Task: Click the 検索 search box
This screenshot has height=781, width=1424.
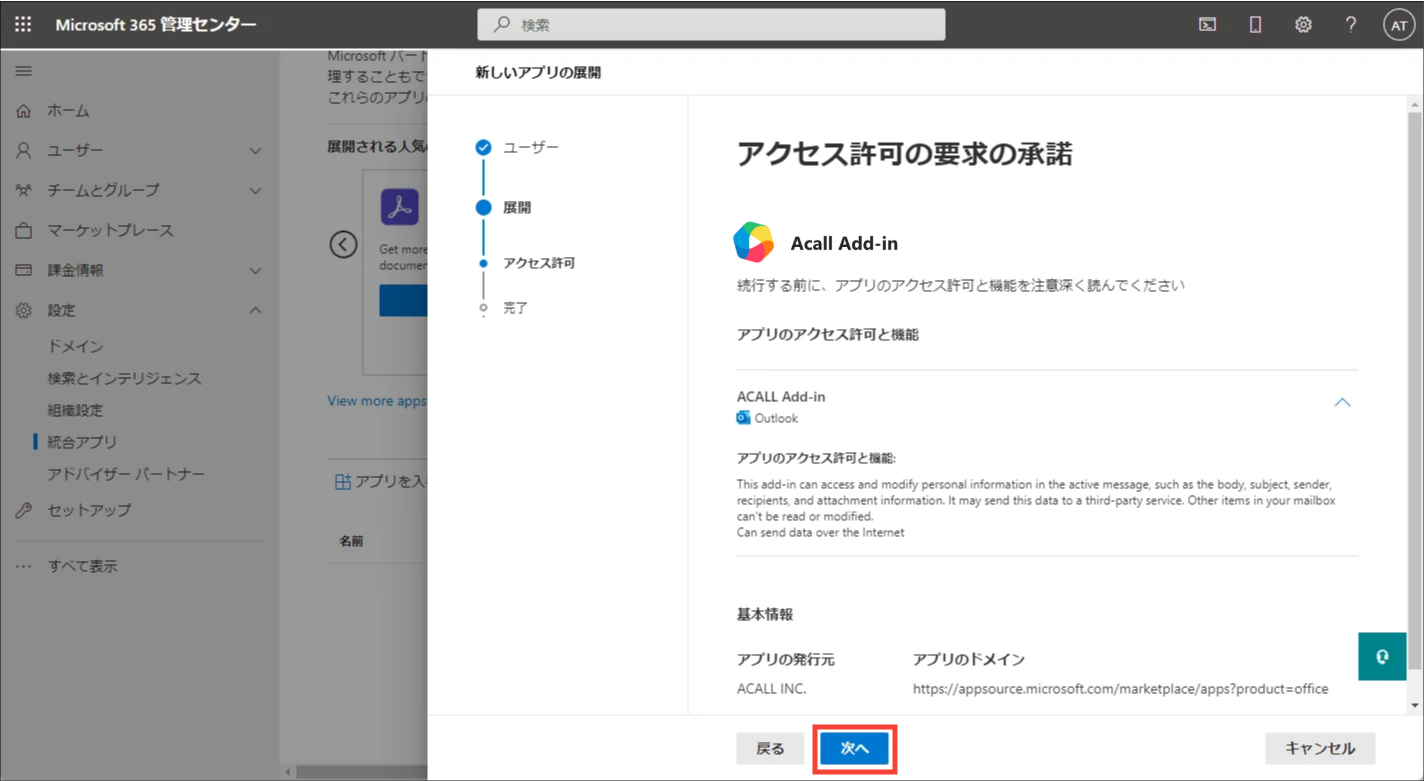Action: [711, 25]
